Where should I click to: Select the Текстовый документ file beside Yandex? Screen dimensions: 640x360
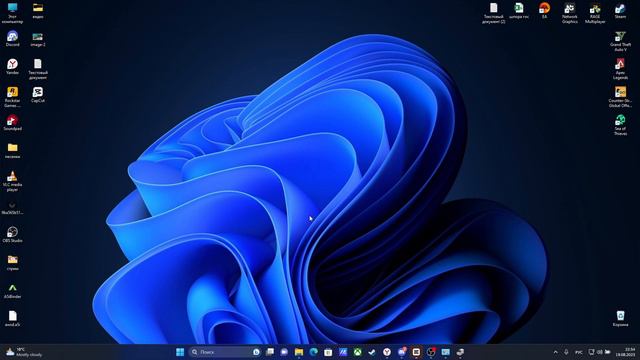point(38,69)
